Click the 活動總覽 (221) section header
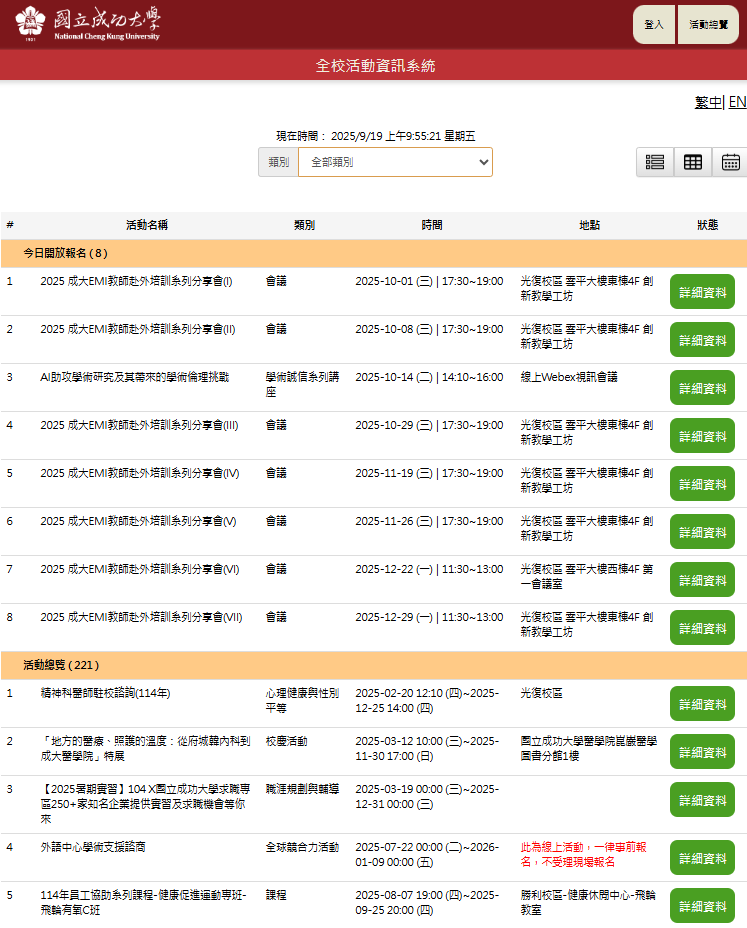Image resolution: width=747 pixels, height=928 pixels. pyautogui.click(x=62, y=665)
